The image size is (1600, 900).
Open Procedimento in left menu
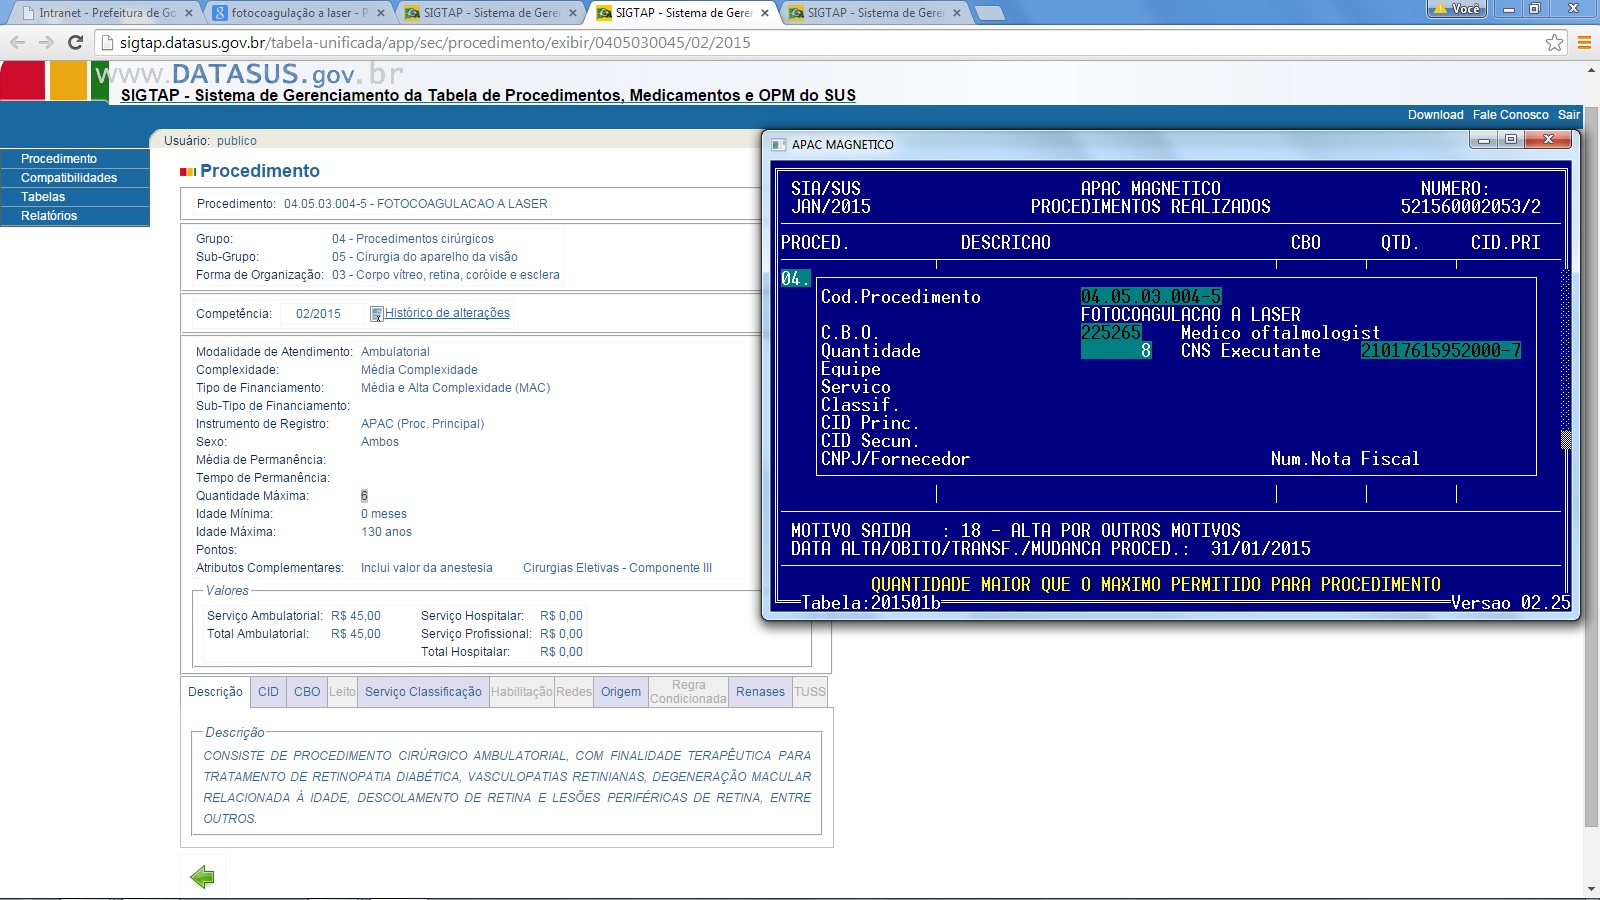point(59,159)
